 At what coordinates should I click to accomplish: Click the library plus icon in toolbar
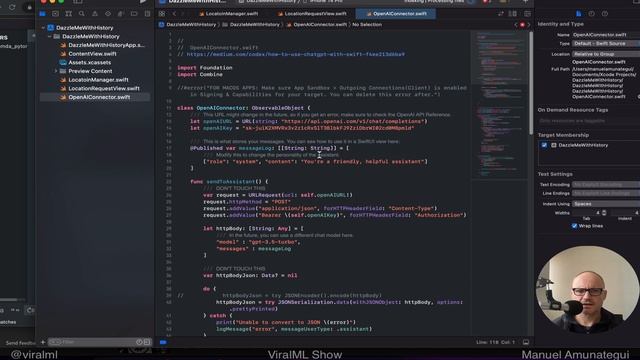pos(525,2)
